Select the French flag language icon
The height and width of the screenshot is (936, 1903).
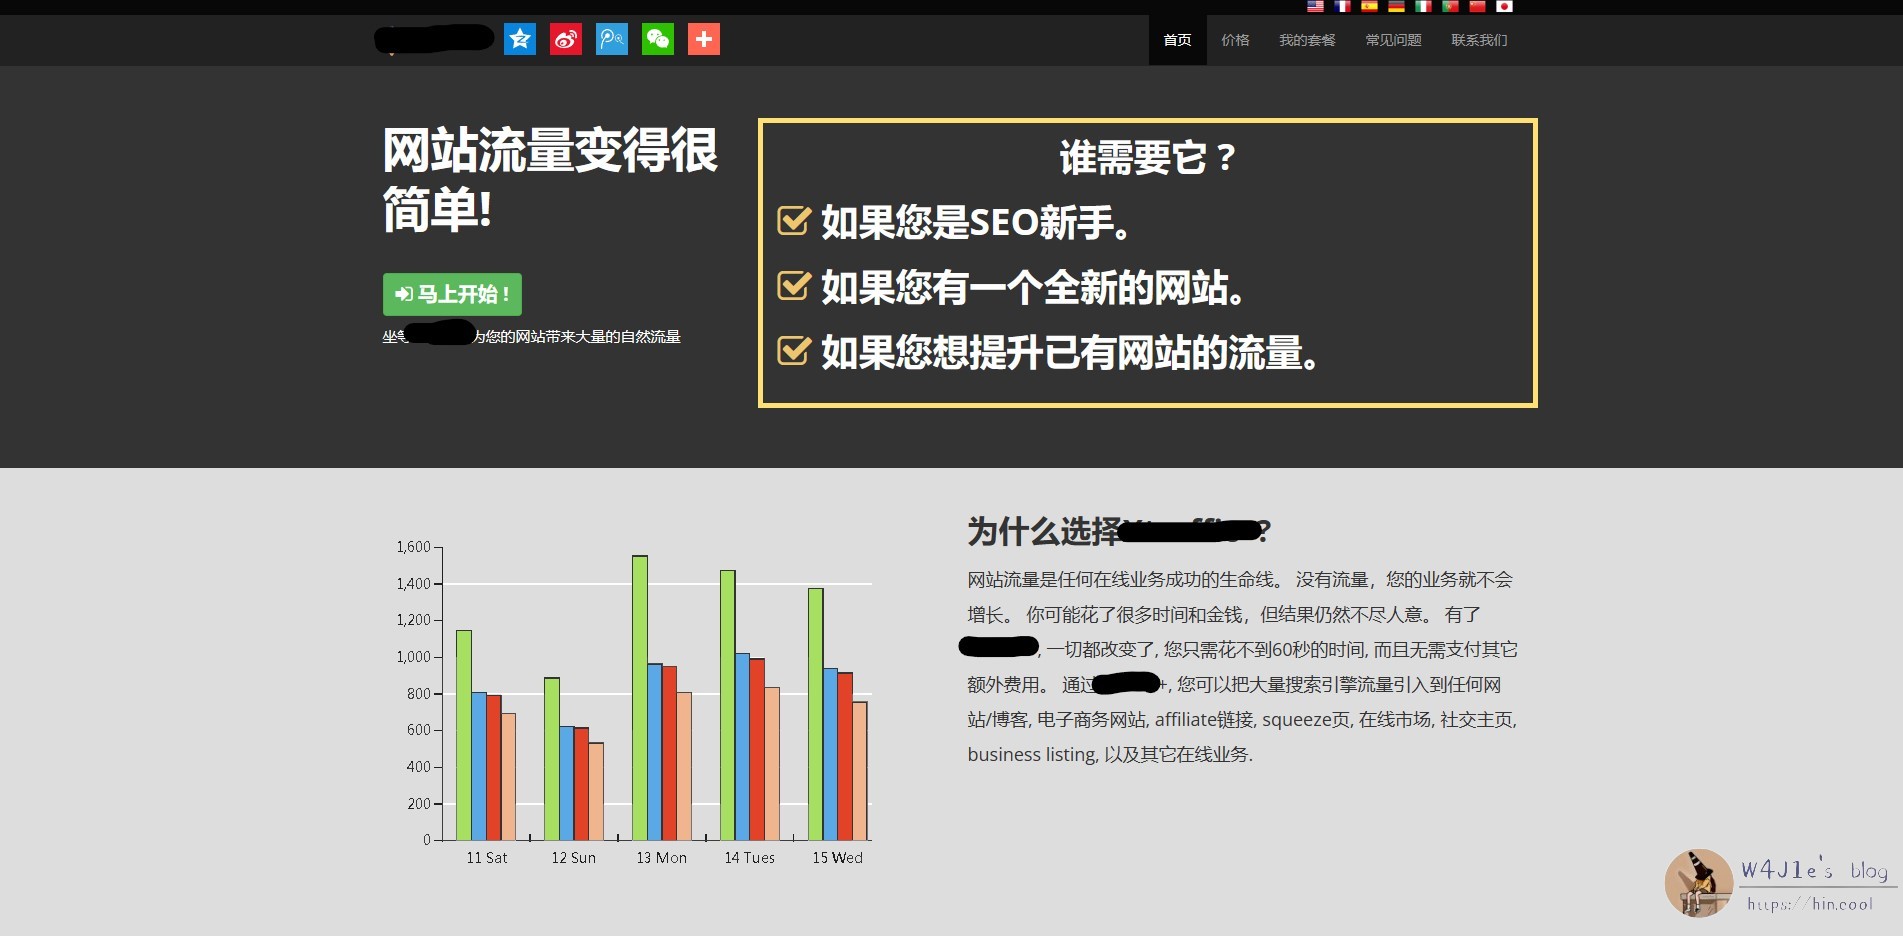pyautogui.click(x=1341, y=7)
